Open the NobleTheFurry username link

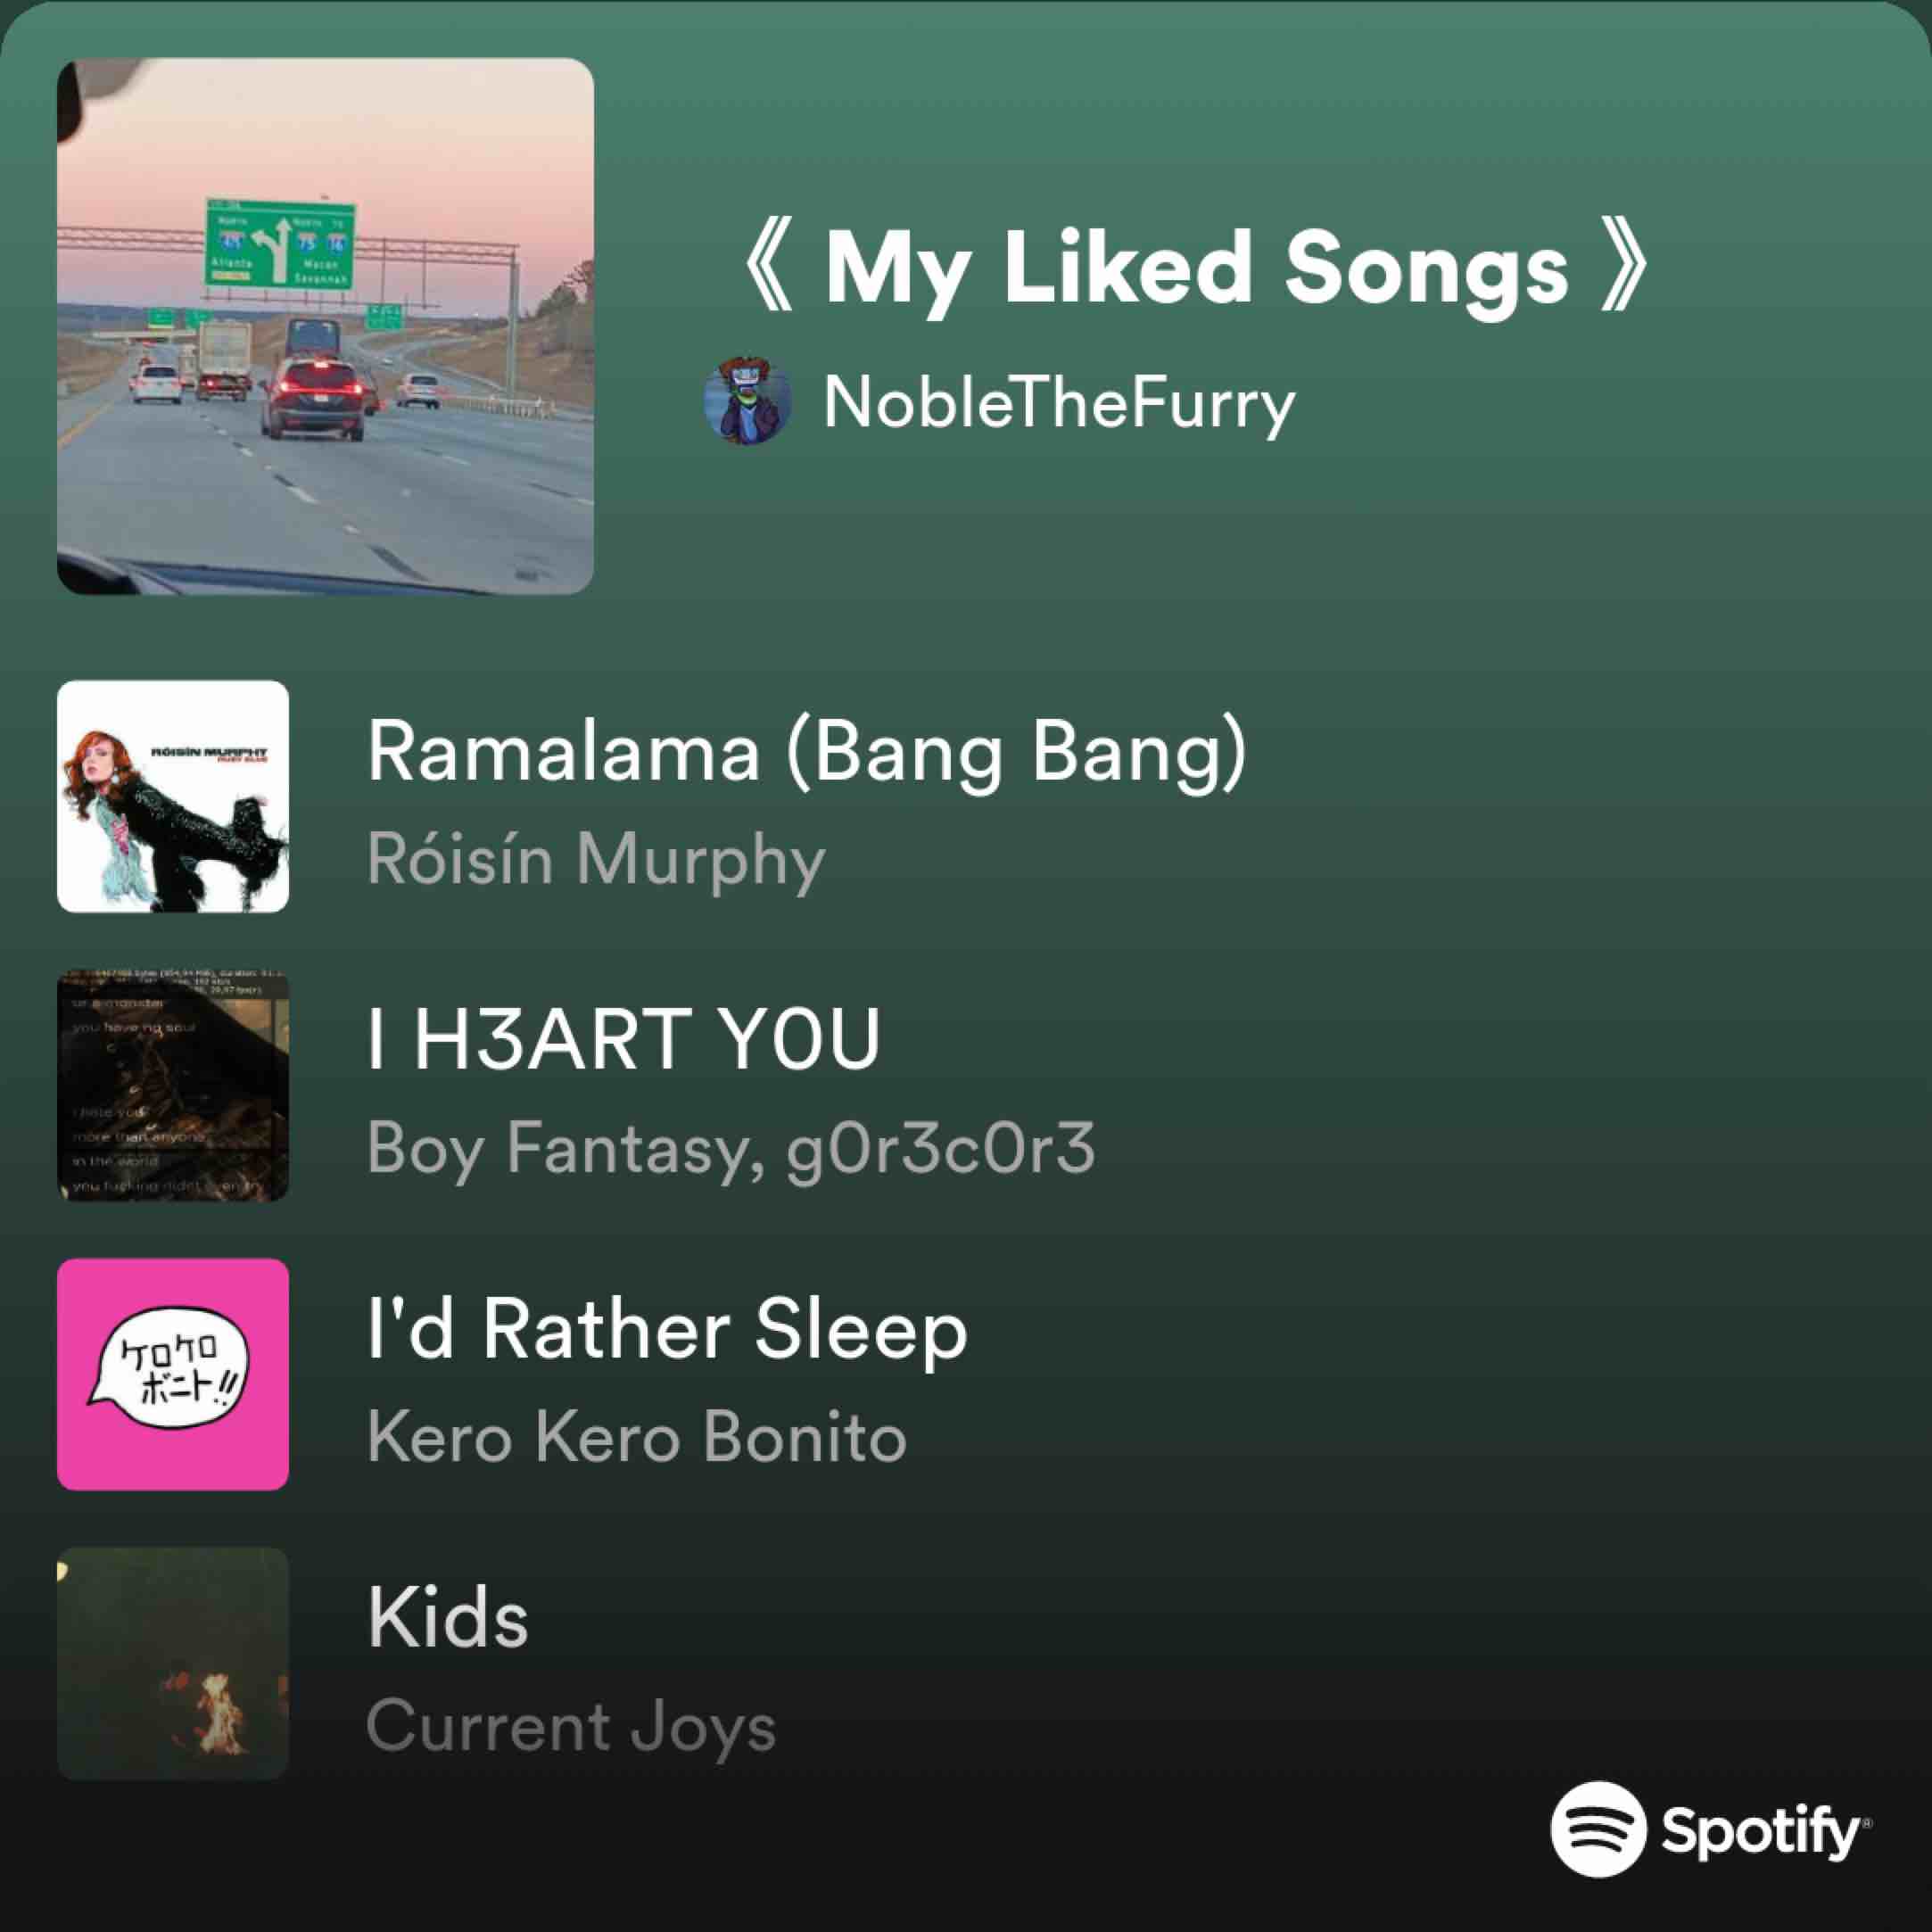click(1060, 405)
